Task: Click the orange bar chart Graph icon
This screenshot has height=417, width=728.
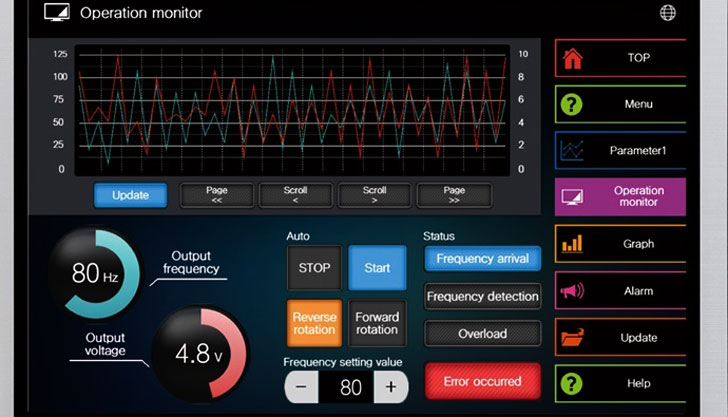Action: tap(573, 244)
